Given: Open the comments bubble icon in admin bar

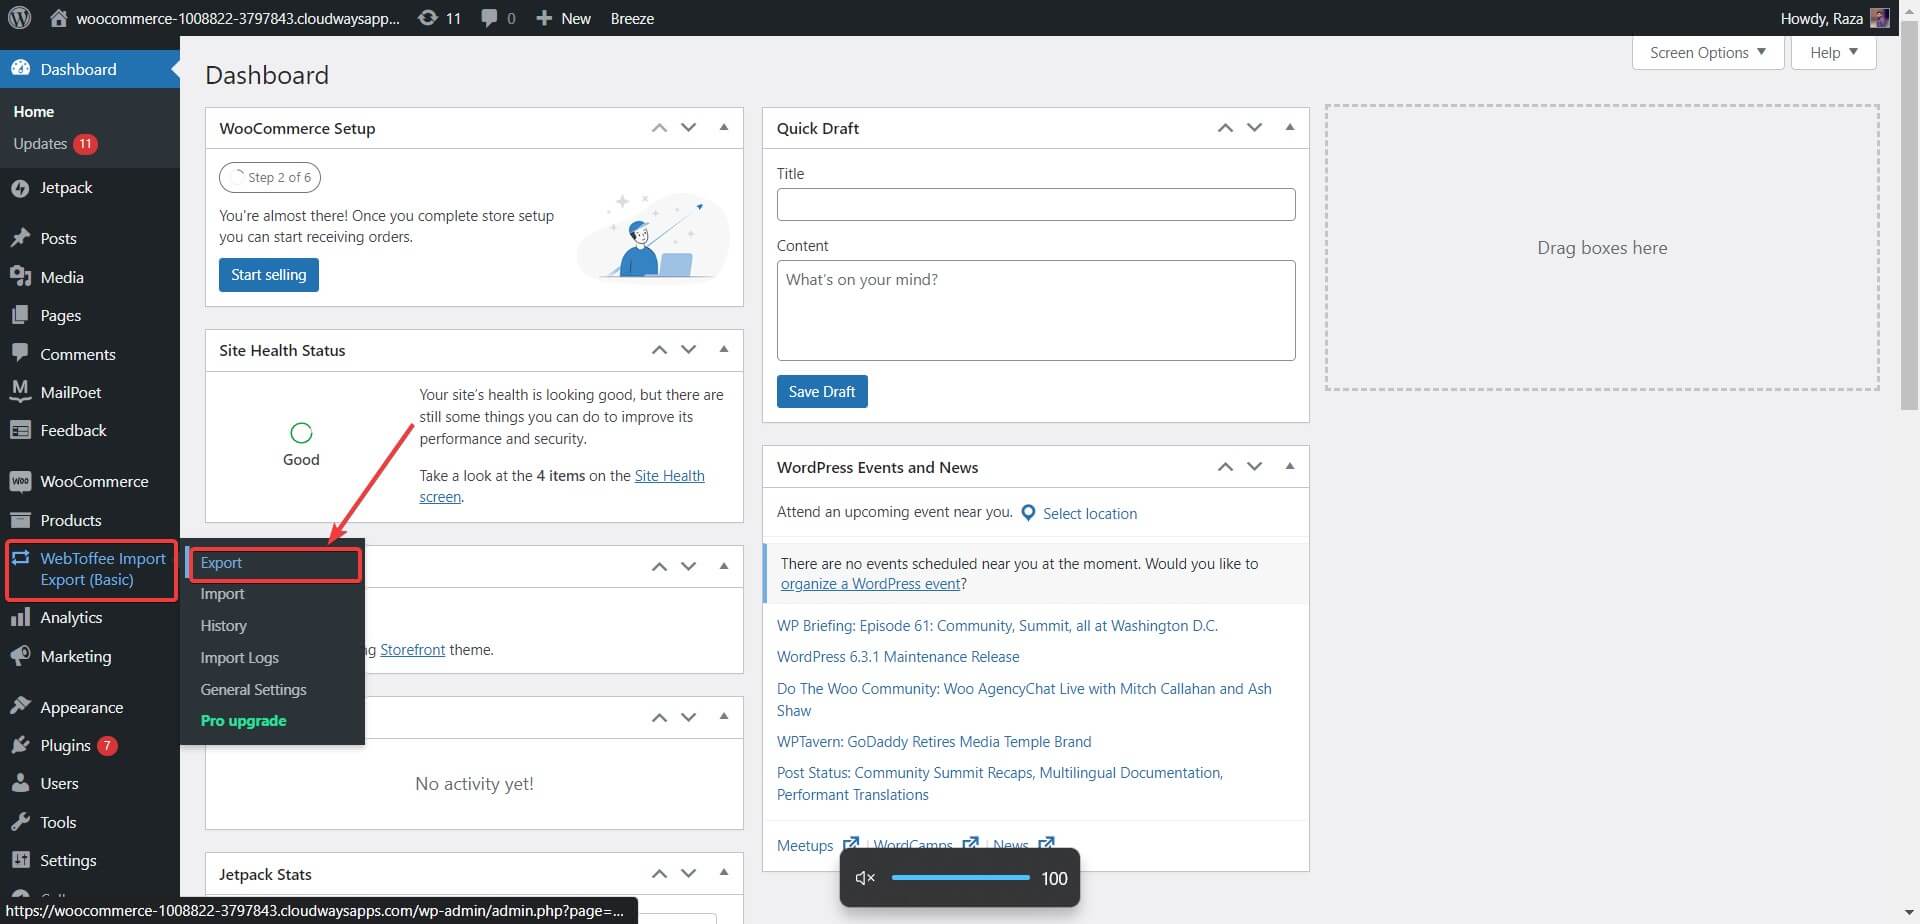Looking at the screenshot, I should click(x=489, y=18).
